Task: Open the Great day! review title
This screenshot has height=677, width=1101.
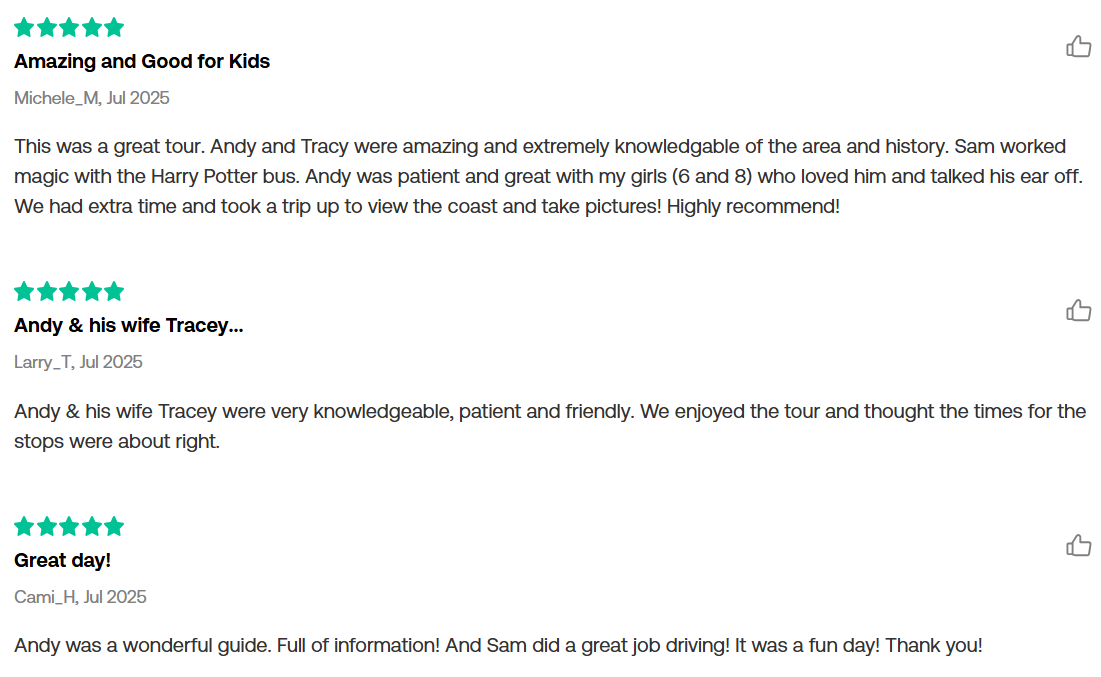Action: coord(62,560)
